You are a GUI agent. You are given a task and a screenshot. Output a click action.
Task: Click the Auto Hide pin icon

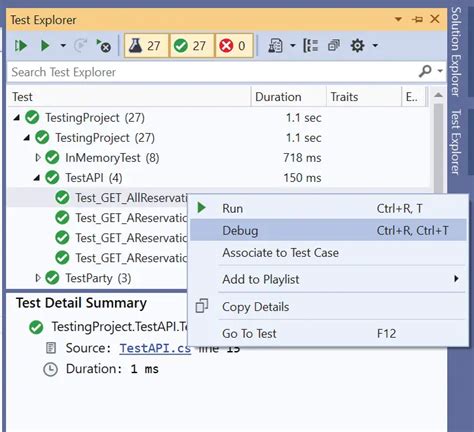417,19
